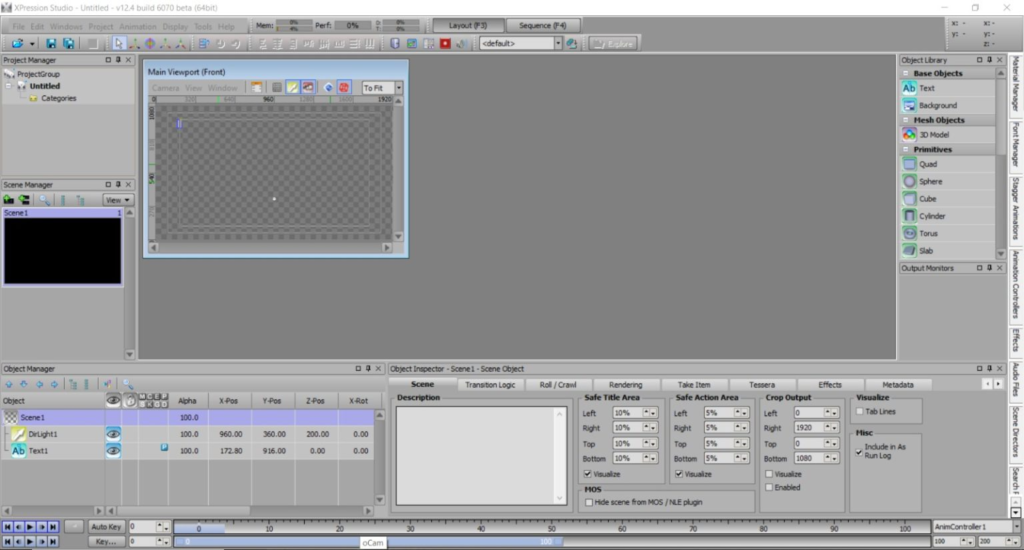This screenshot has height=550, width=1024.
Task: Select the arrow pointer tool
Action: click(118, 44)
